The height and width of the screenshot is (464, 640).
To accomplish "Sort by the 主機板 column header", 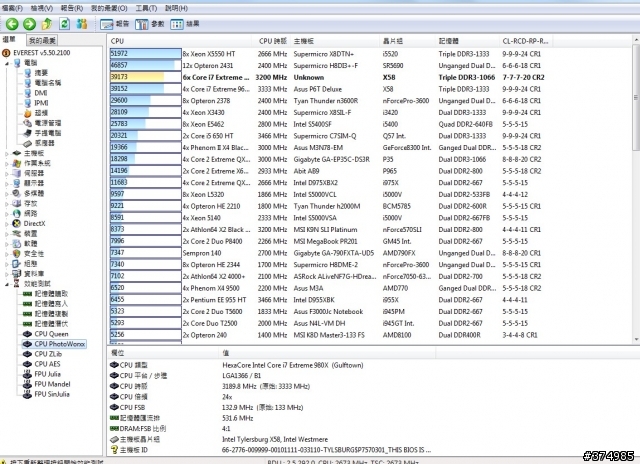I will (335, 41).
